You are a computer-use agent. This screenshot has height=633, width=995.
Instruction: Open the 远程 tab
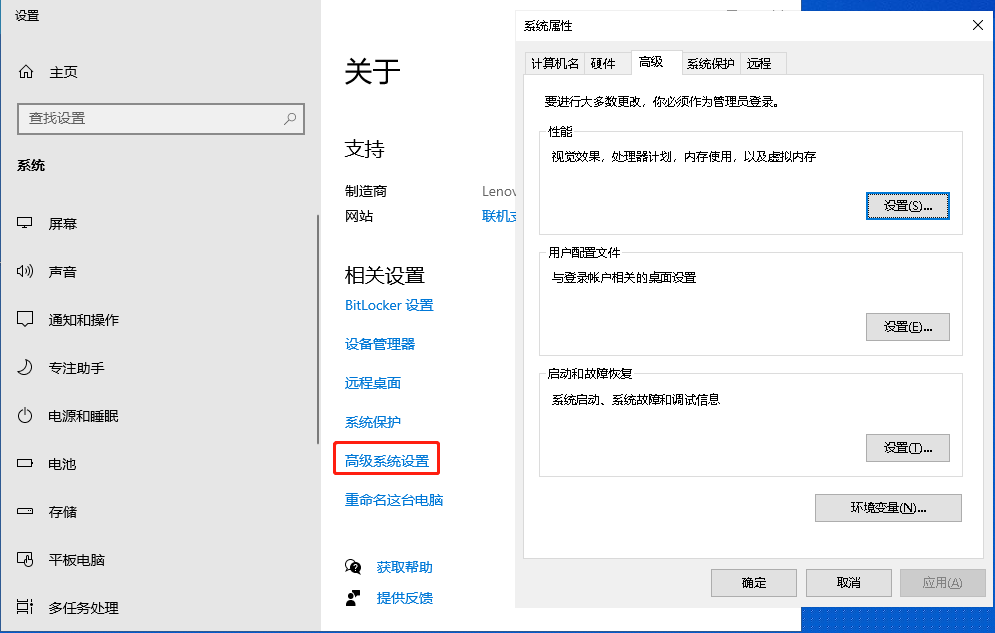pos(762,63)
